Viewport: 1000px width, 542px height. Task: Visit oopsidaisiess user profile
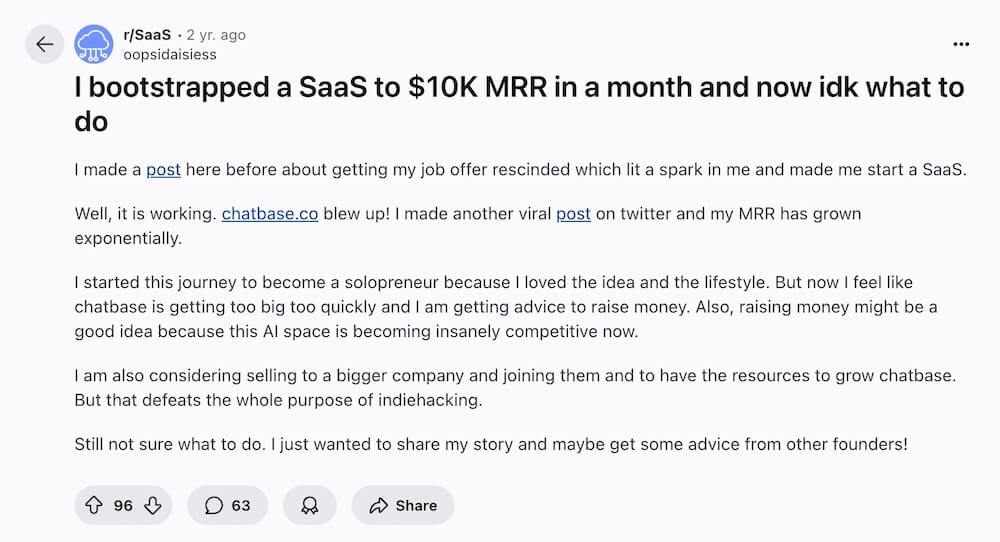pyautogui.click(x=169, y=54)
